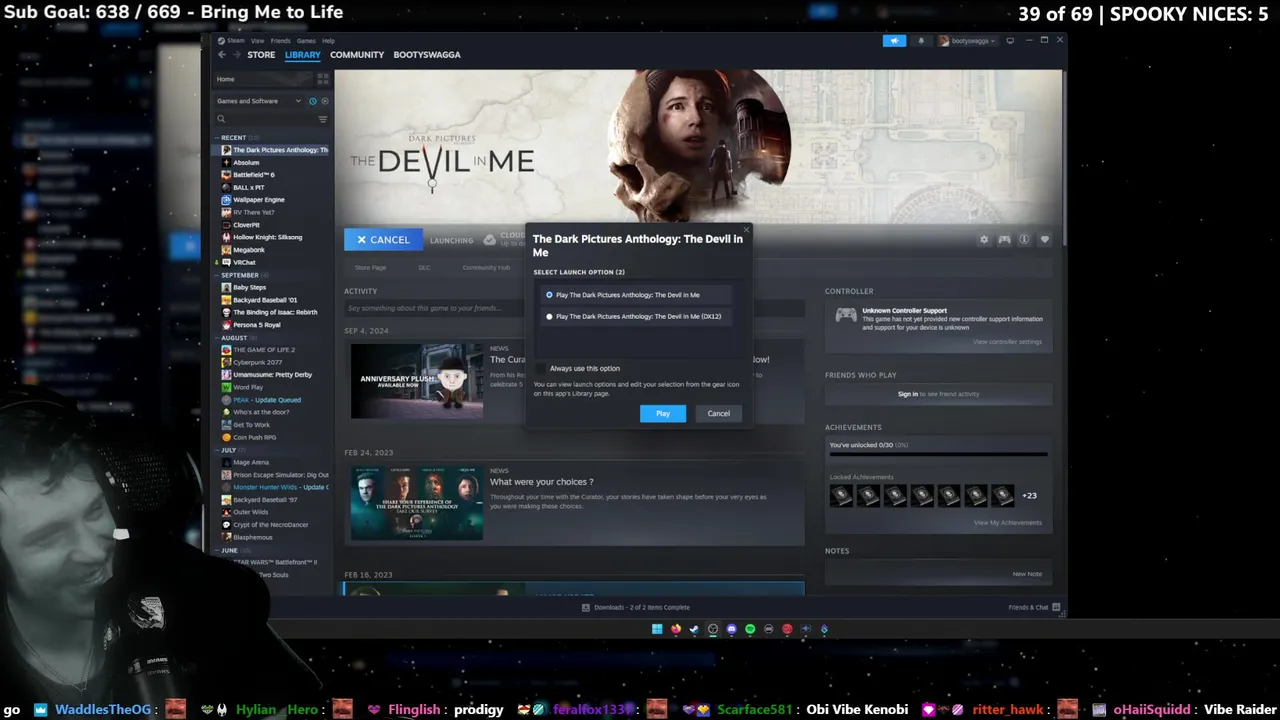Close the launch option dialog X
The image size is (1280, 720).
(x=745, y=229)
